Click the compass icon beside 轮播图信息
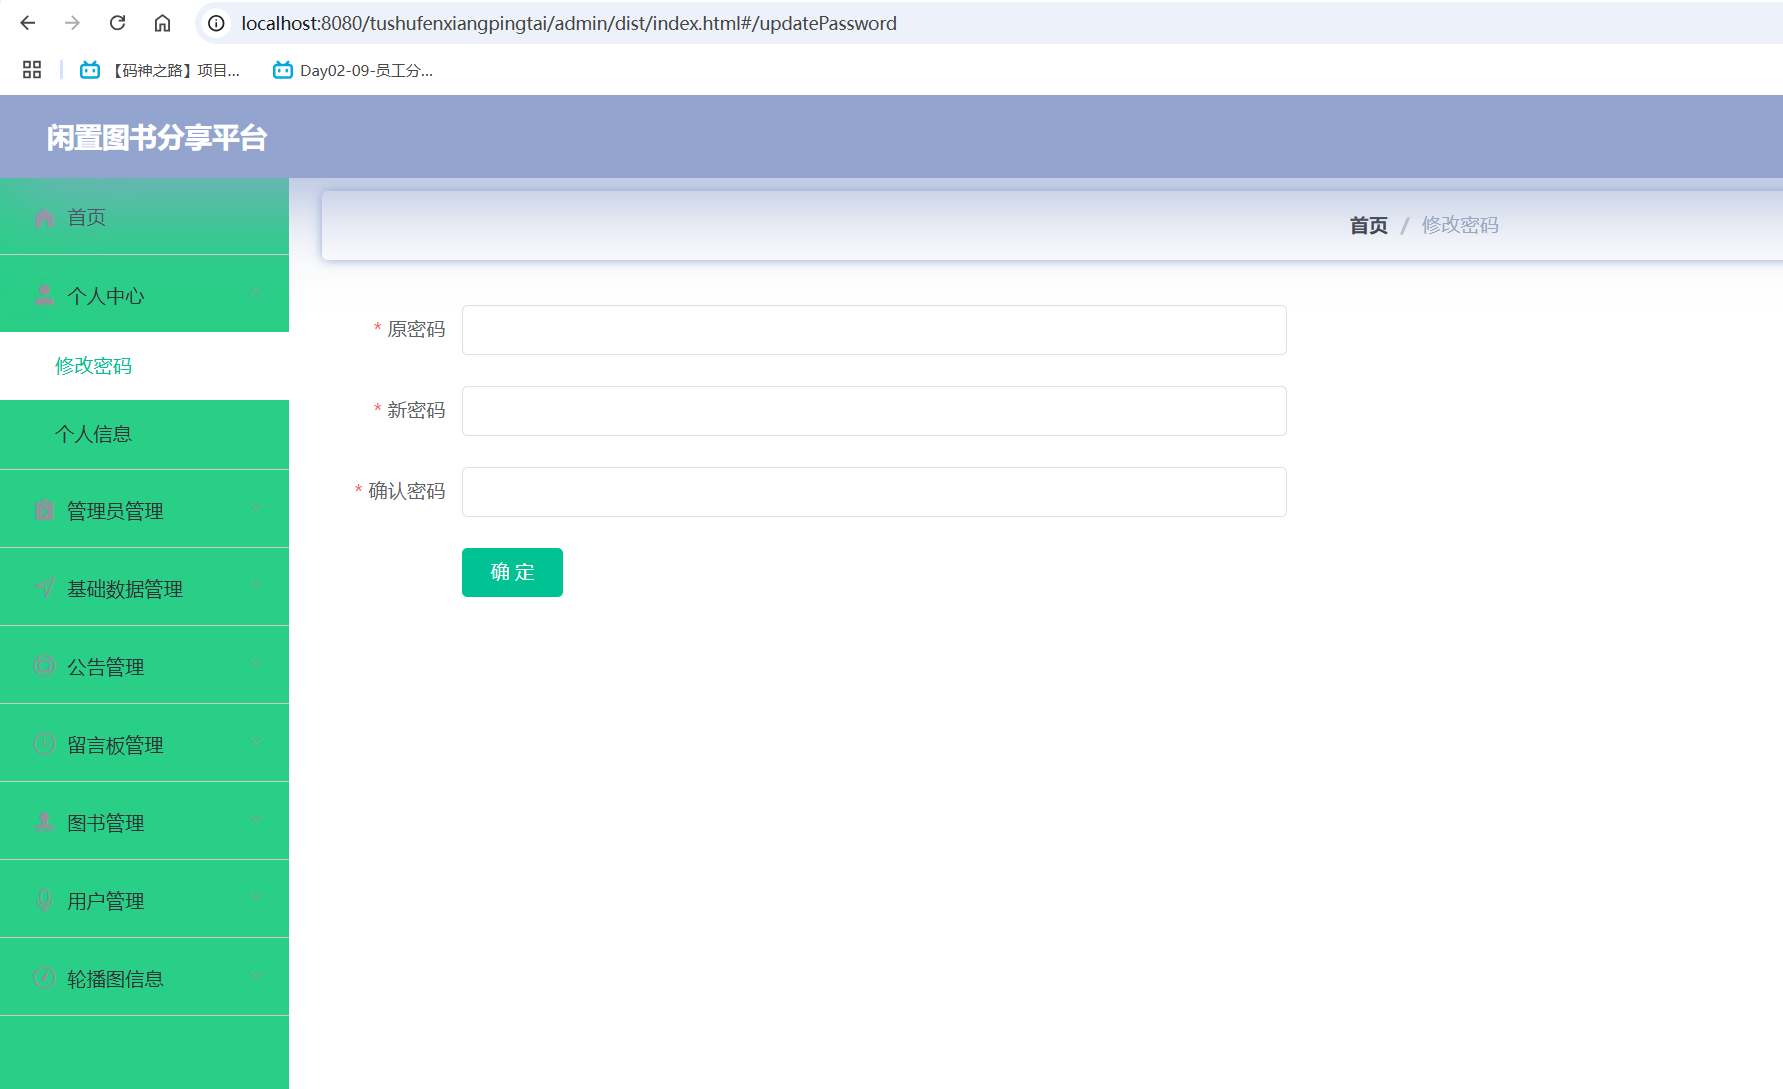 44,978
